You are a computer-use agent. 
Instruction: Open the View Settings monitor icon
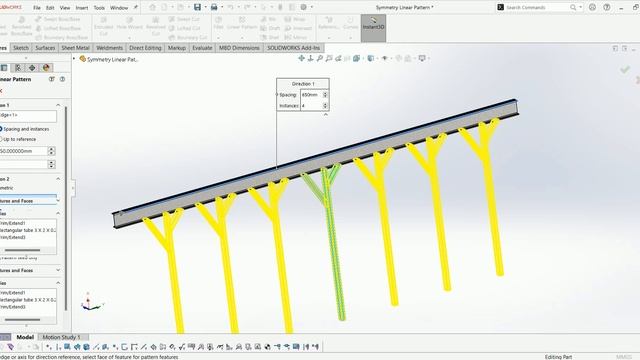(x=422, y=58)
